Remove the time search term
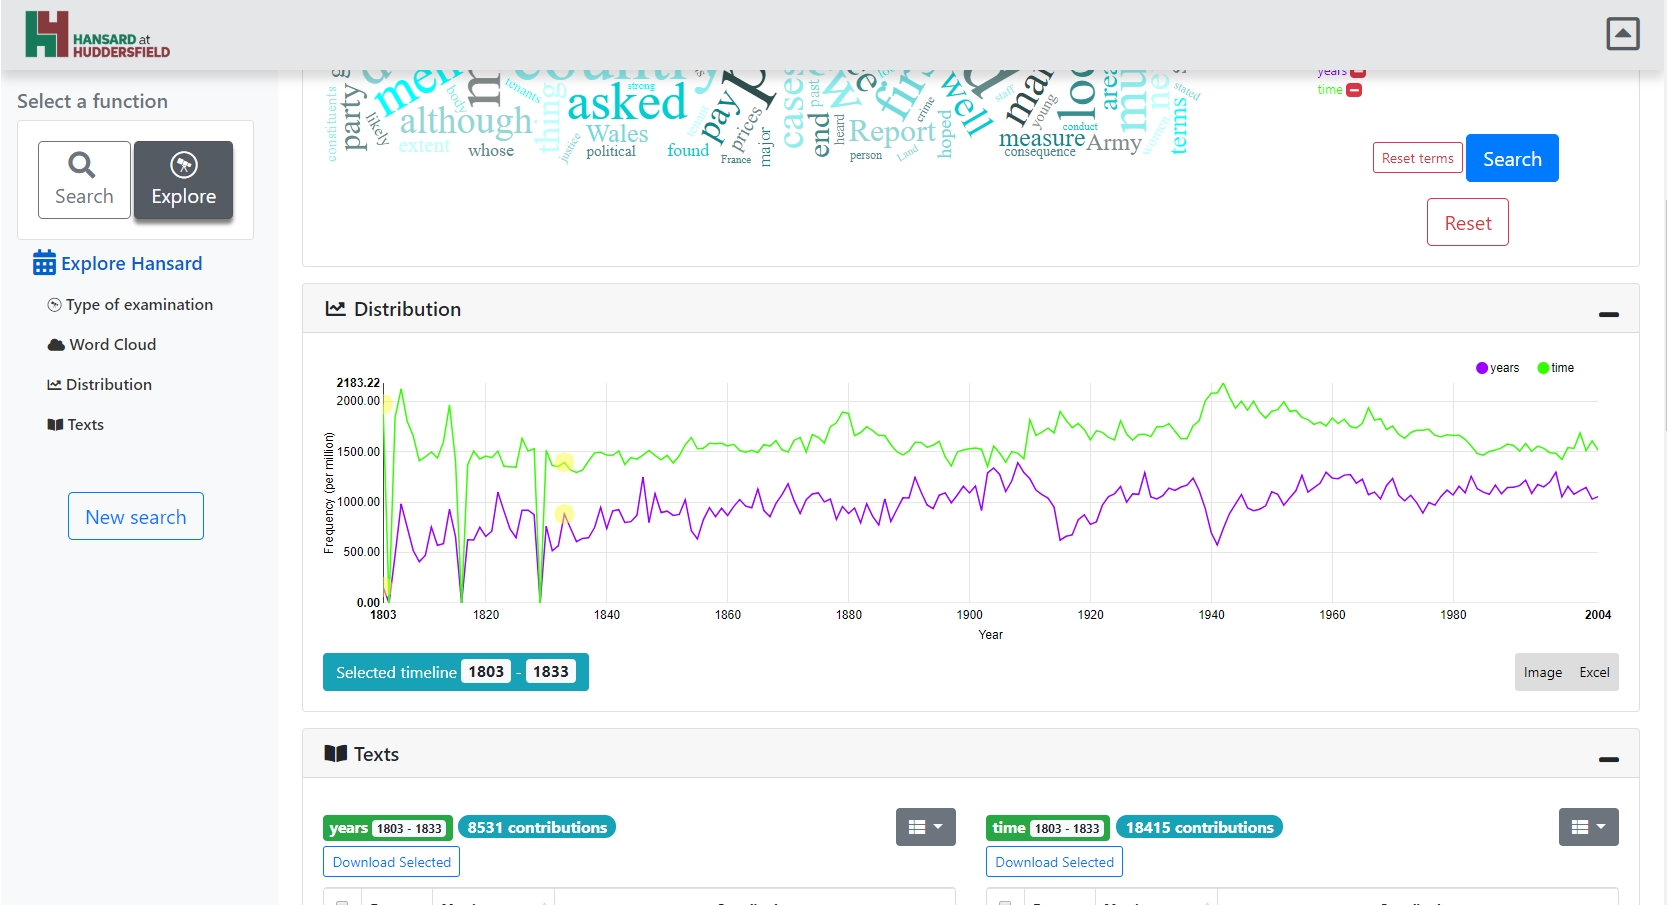Screen dimensions: 1667x905 1353,90
